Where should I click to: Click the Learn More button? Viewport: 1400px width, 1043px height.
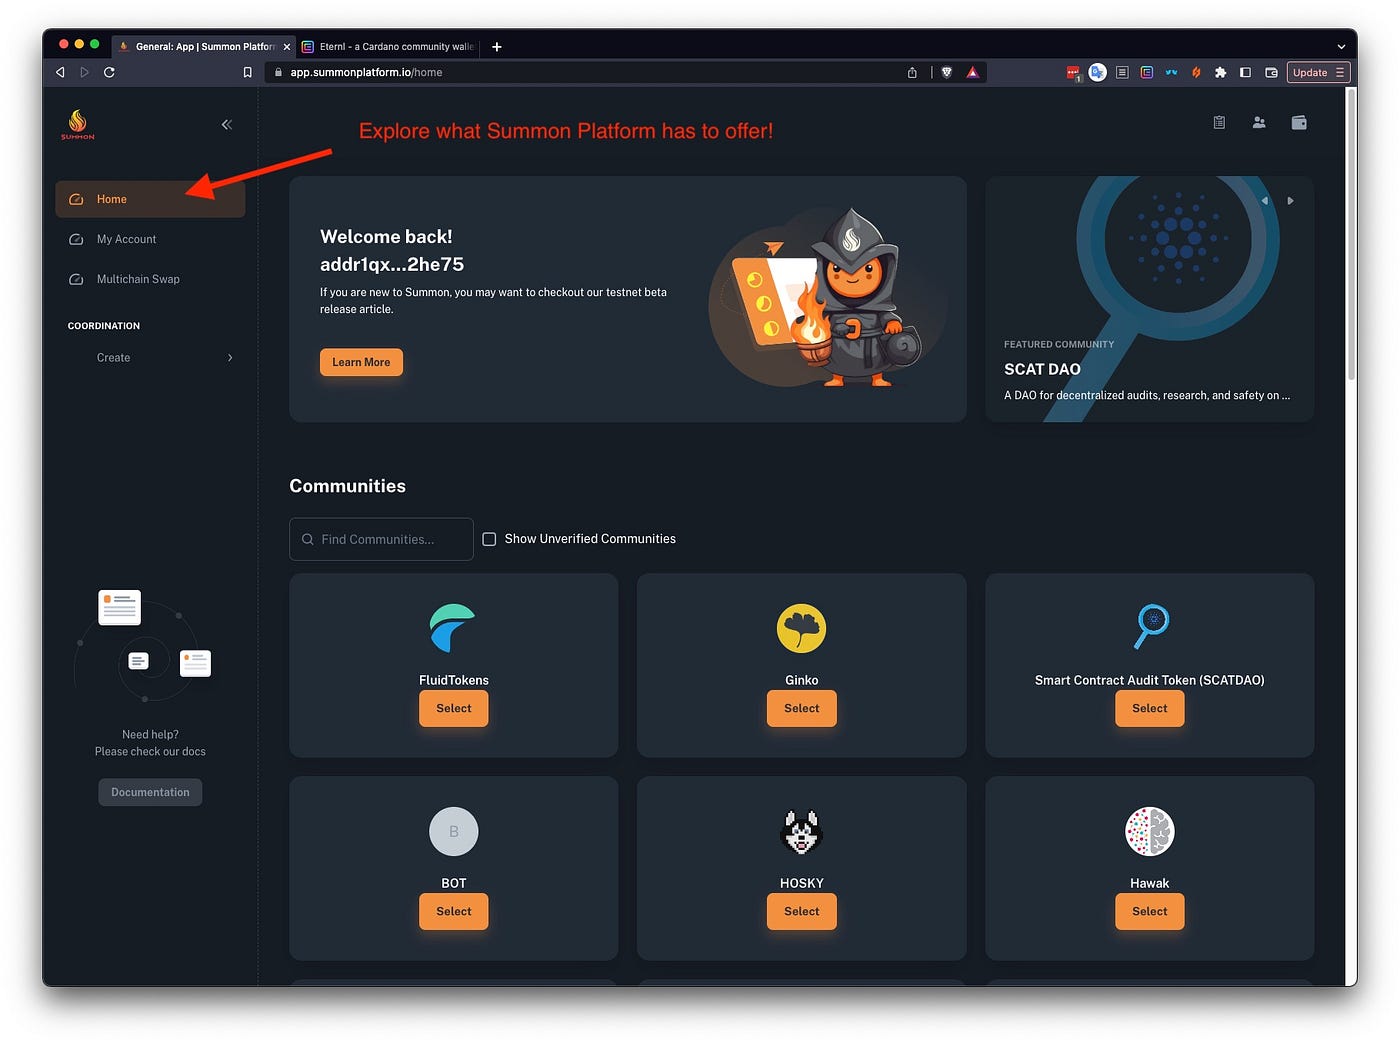[x=361, y=362]
